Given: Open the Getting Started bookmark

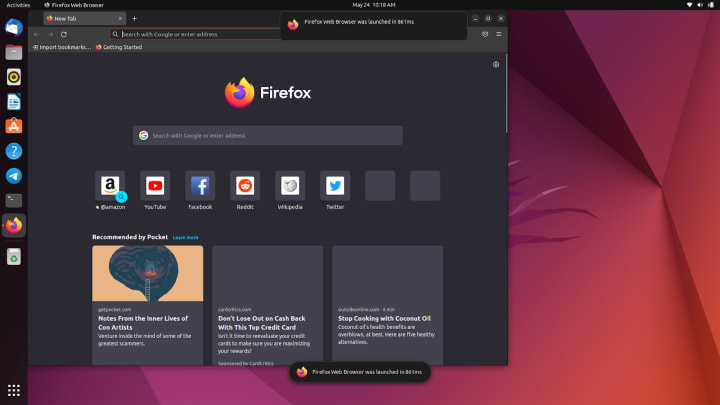Looking at the screenshot, I should [119, 47].
